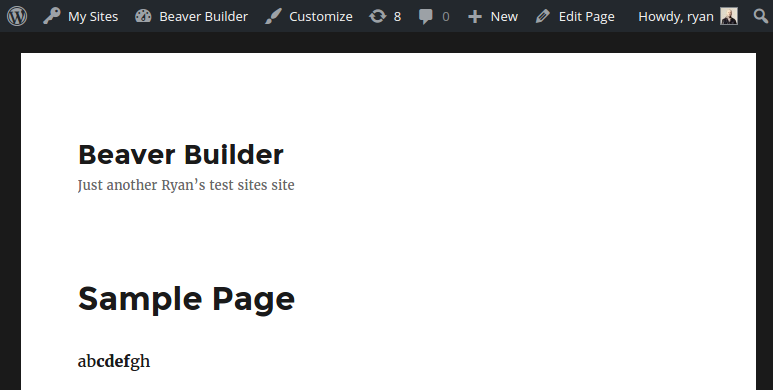View the 8 pending updates
This screenshot has height=390, width=773.
tap(397, 17)
